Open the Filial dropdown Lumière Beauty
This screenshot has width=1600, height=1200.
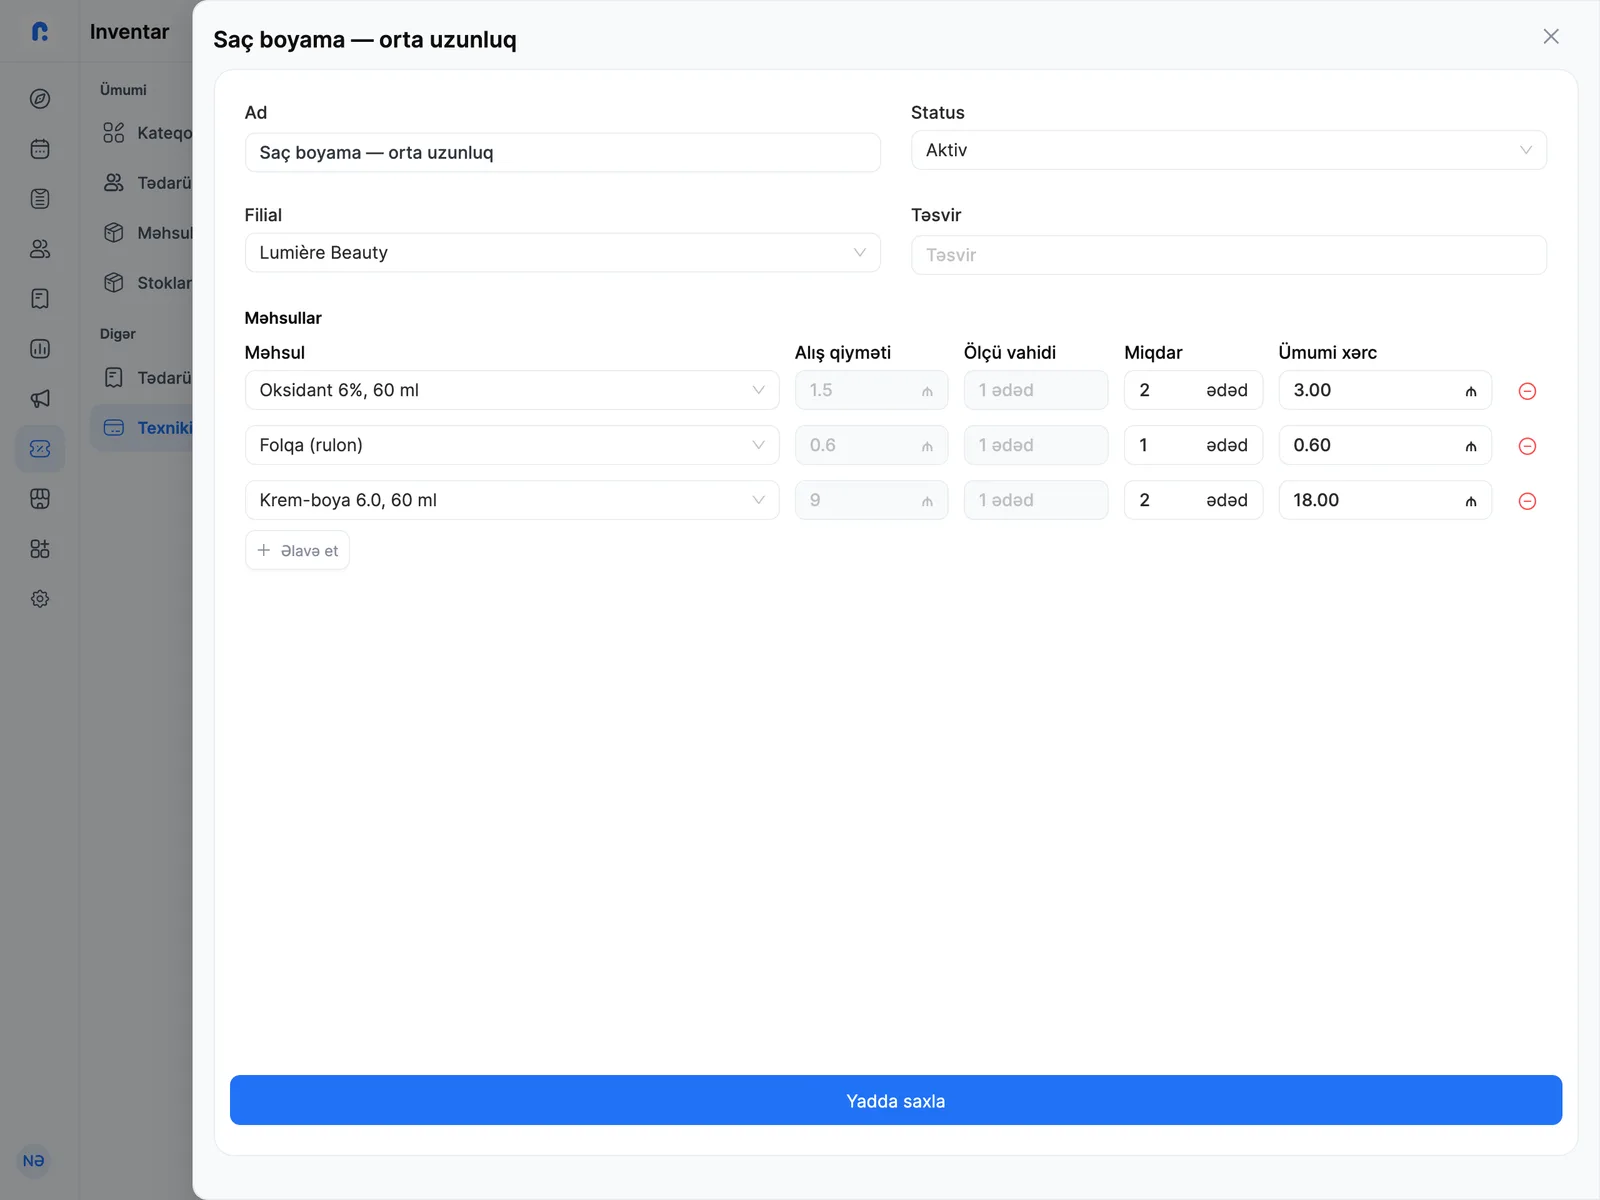tap(563, 253)
